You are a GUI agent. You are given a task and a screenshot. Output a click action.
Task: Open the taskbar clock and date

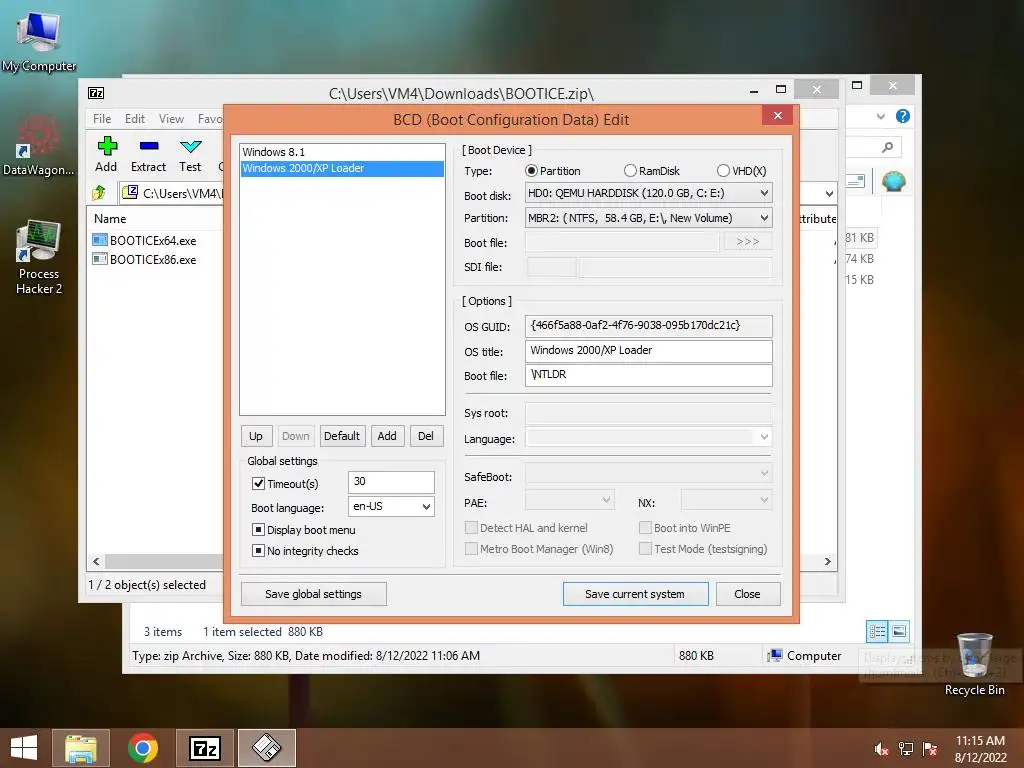980,749
